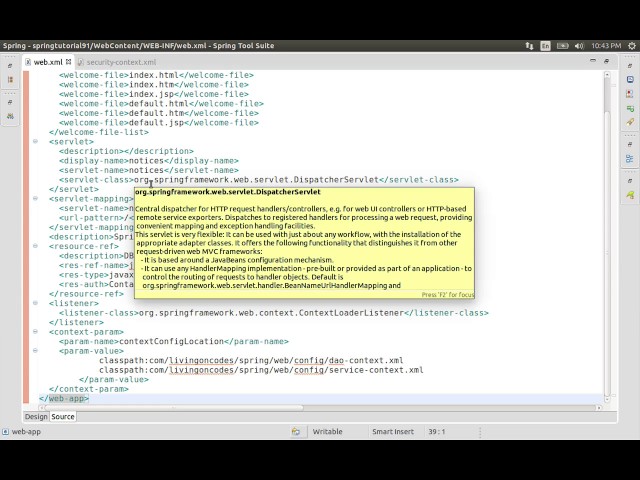Open the Design view tab
The height and width of the screenshot is (480, 640).
(x=35, y=416)
